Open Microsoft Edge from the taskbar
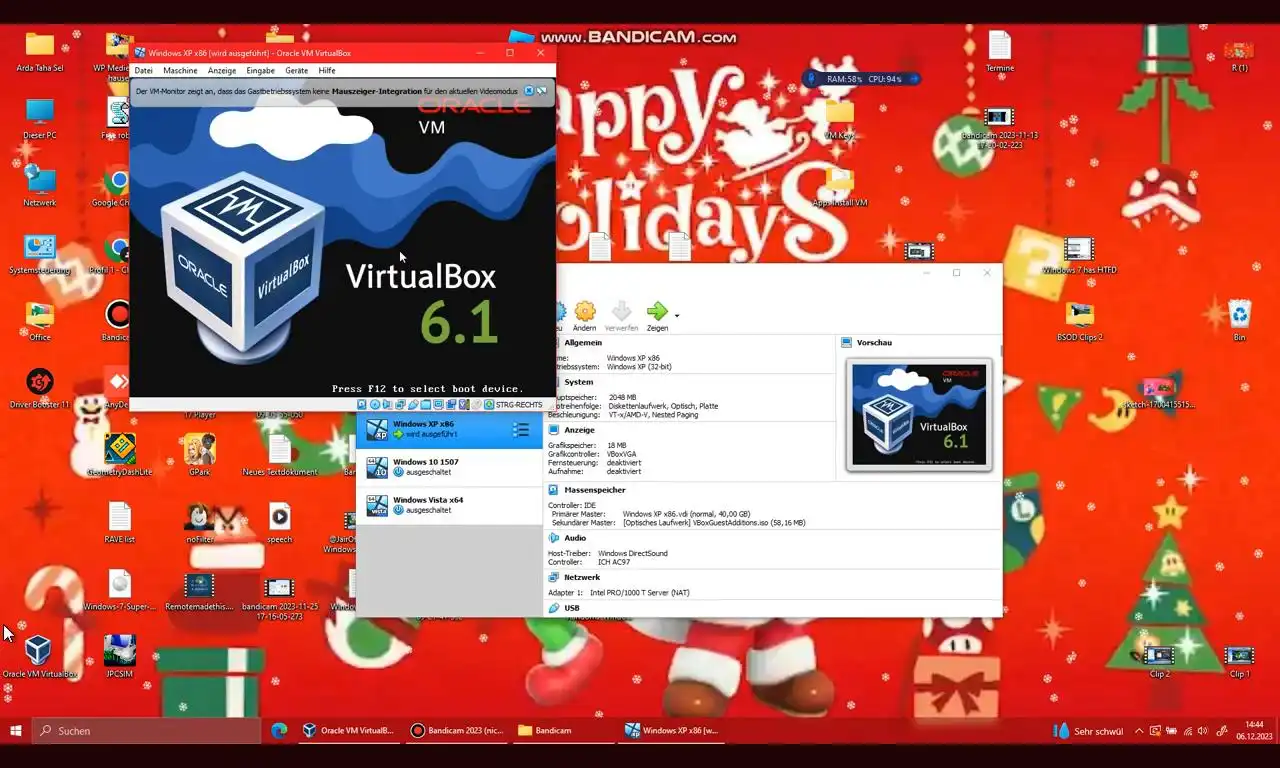The width and height of the screenshot is (1280, 768). 279,731
